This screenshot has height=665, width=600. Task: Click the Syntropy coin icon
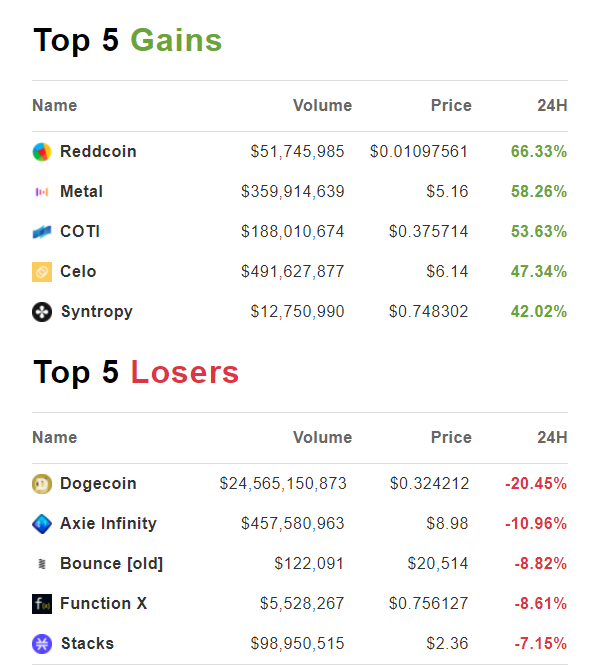point(42,312)
